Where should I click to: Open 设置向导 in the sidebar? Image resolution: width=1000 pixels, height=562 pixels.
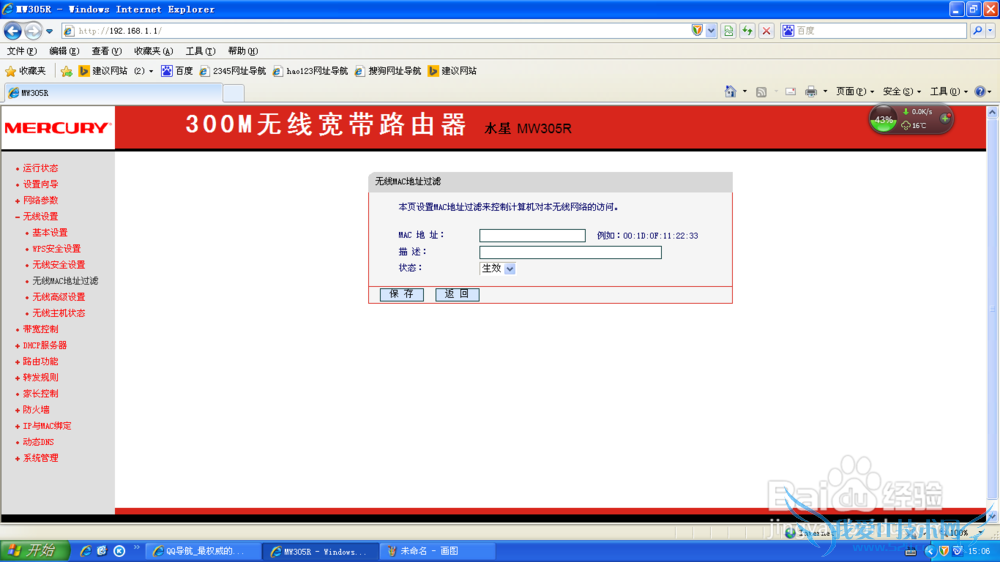tap(40, 184)
